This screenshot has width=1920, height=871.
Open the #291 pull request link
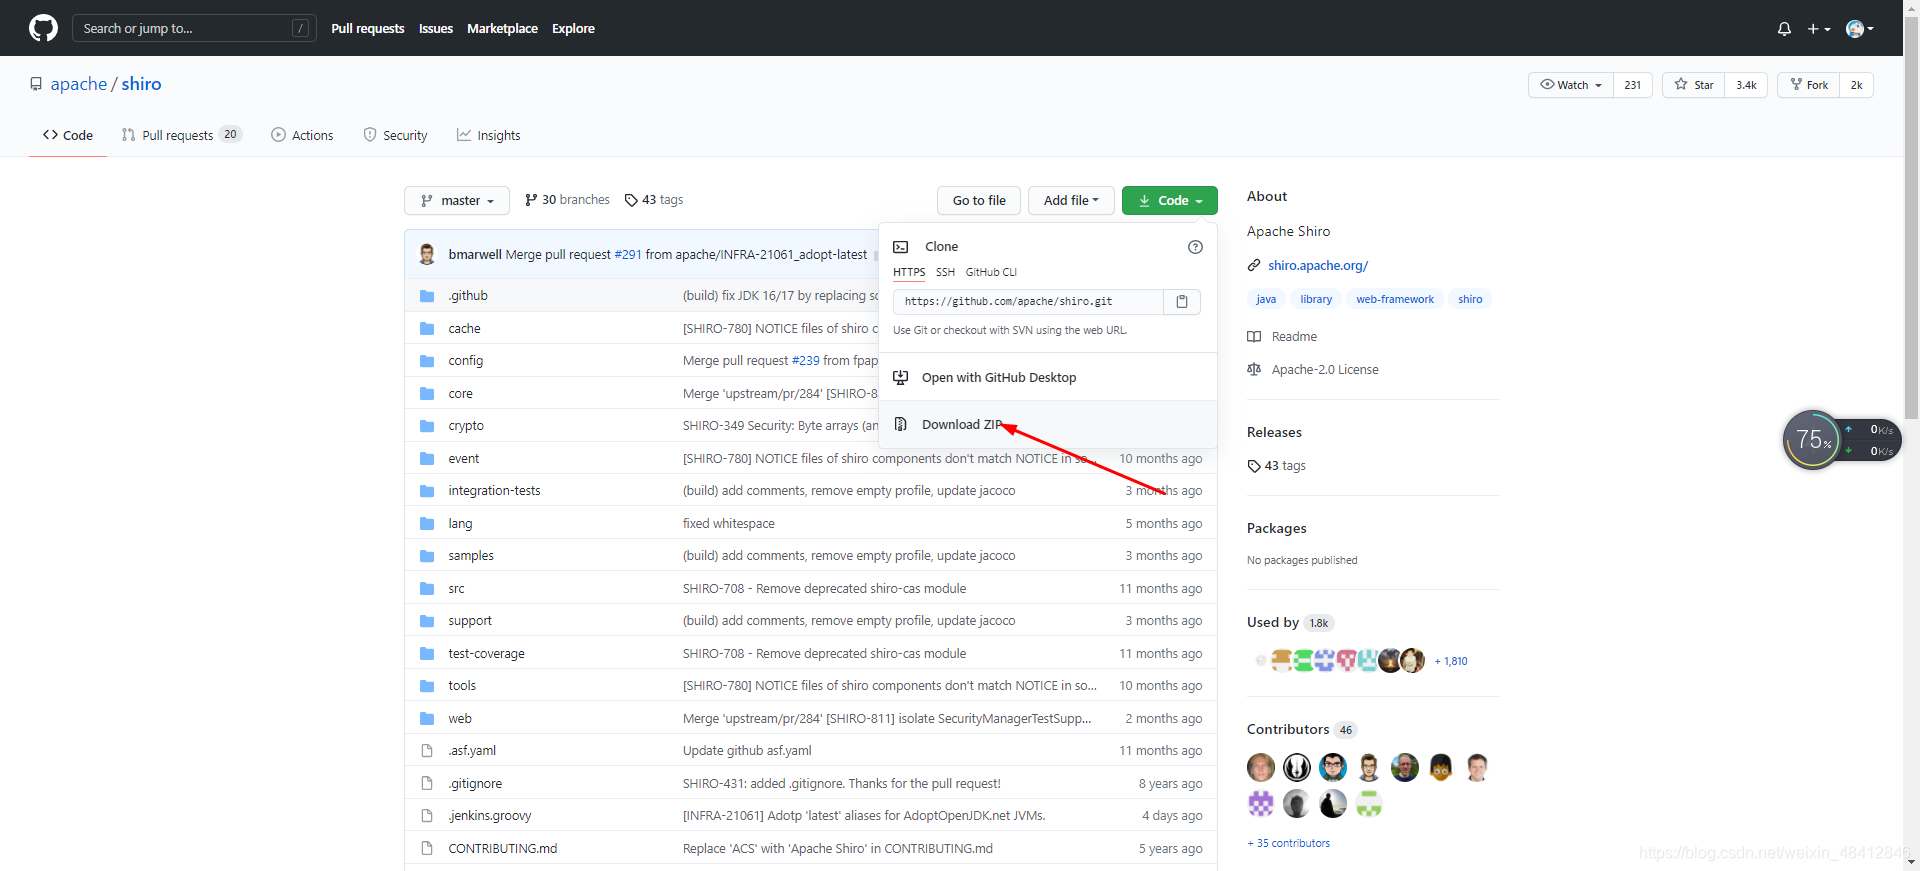628,254
